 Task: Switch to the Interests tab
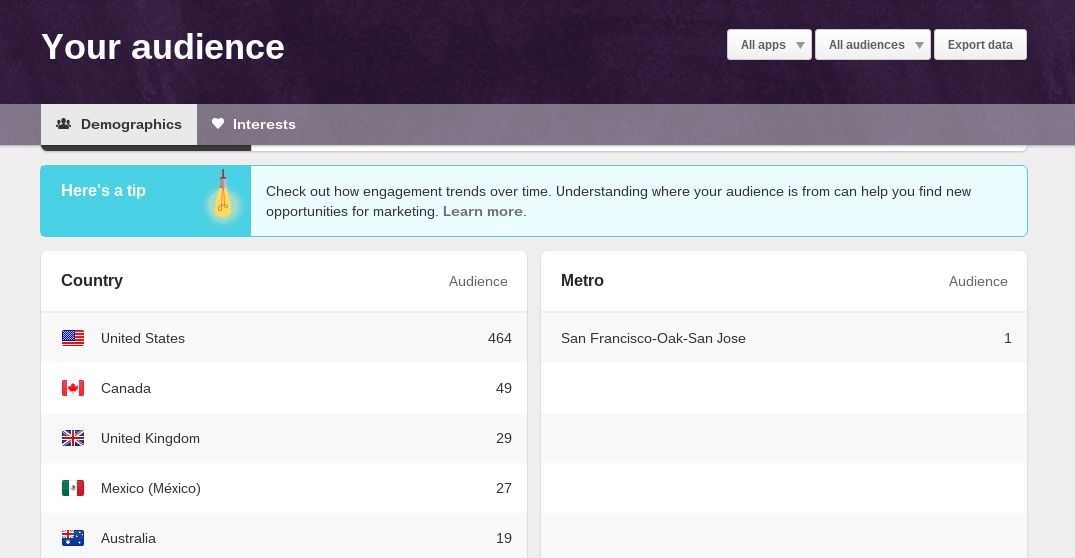click(254, 124)
